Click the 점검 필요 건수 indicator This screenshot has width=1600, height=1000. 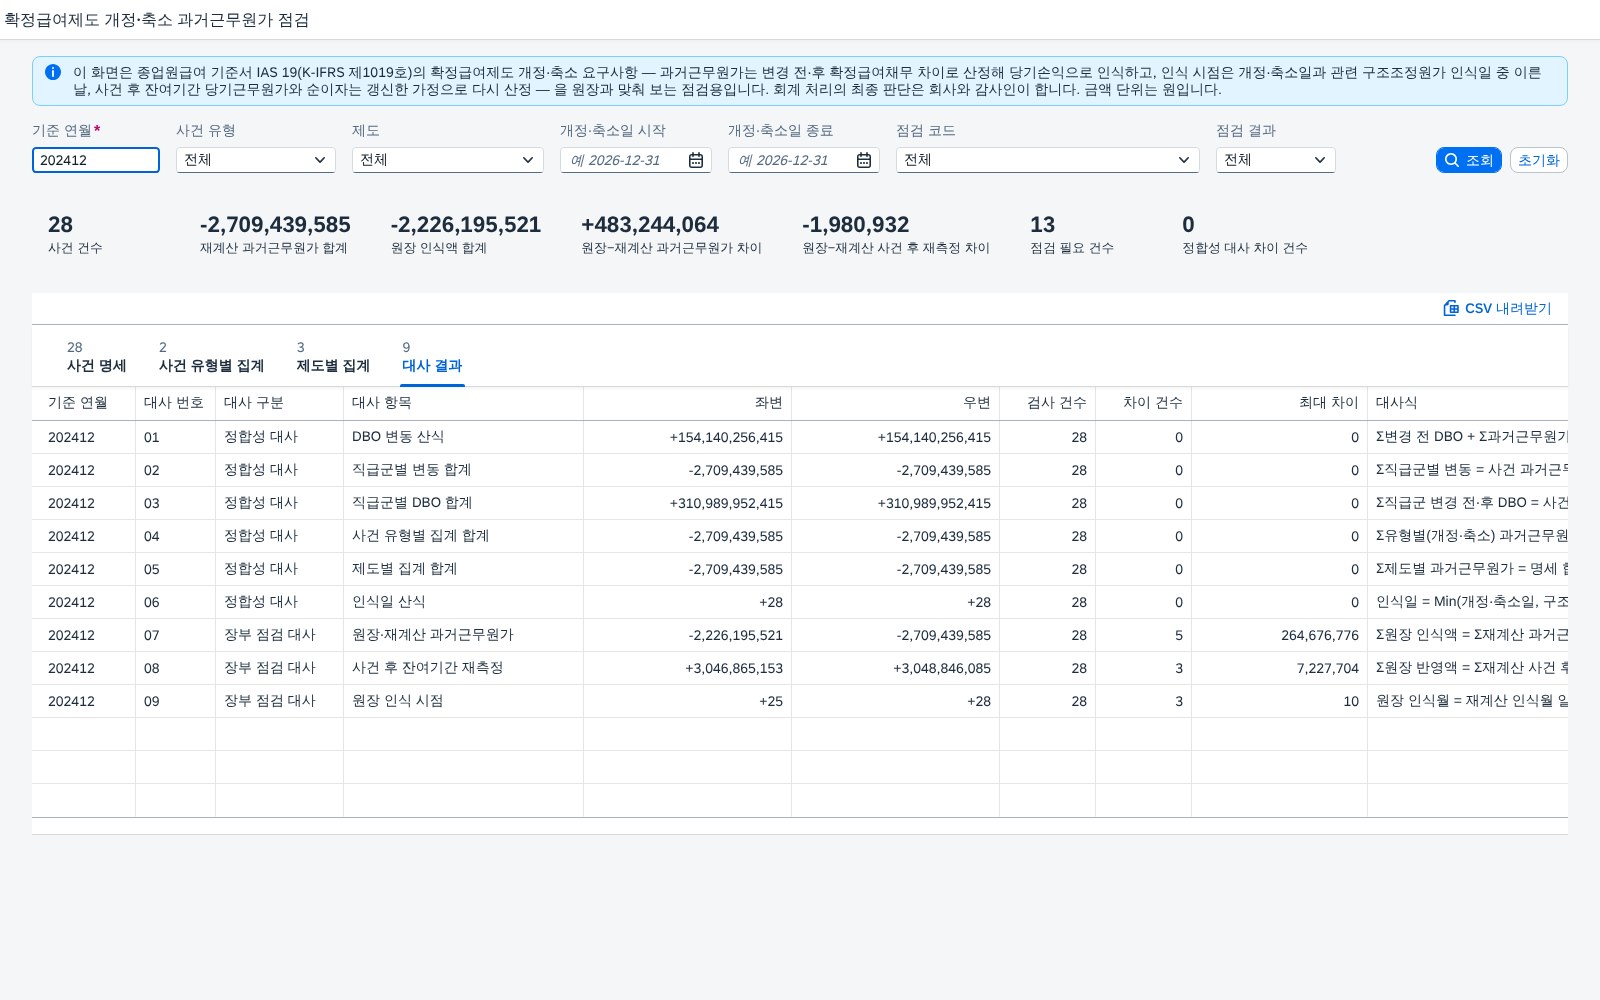(1071, 234)
